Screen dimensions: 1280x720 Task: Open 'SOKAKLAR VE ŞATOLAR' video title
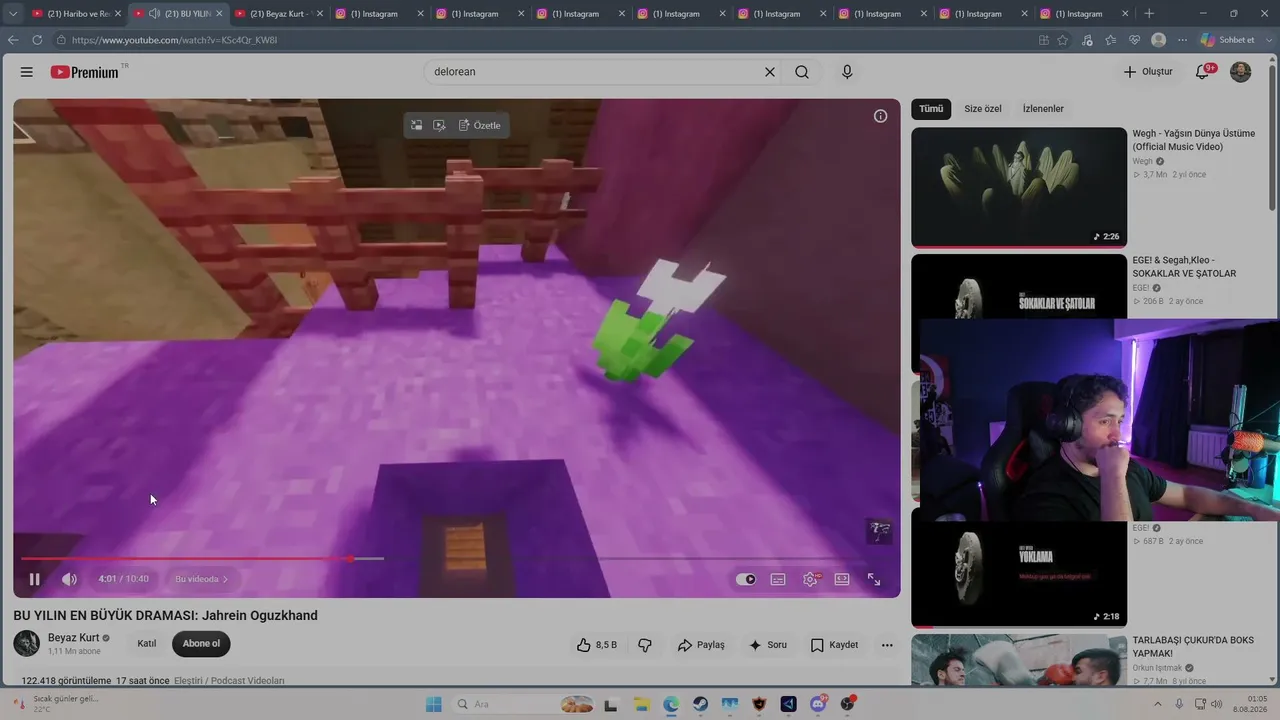click(1184, 266)
